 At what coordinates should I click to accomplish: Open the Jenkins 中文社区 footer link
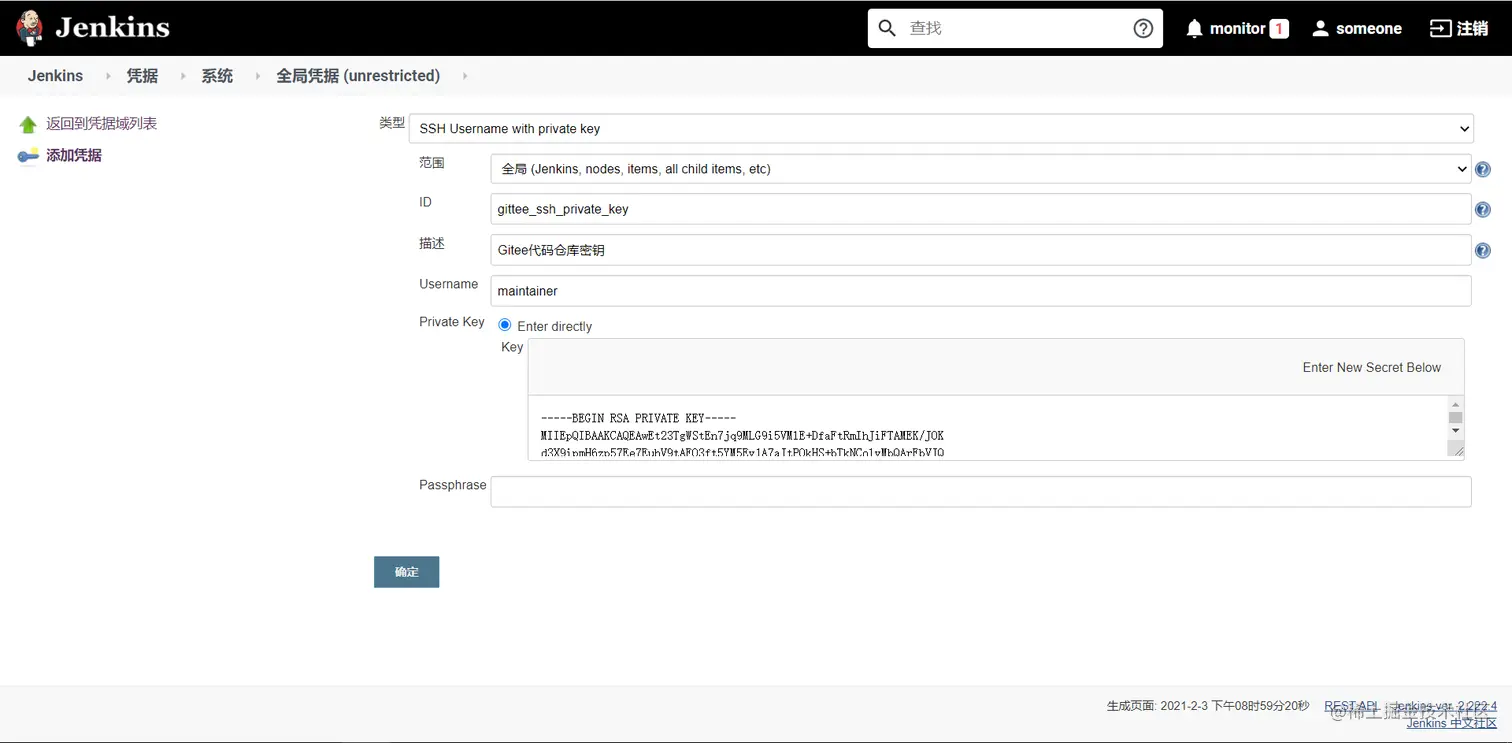coord(1452,723)
